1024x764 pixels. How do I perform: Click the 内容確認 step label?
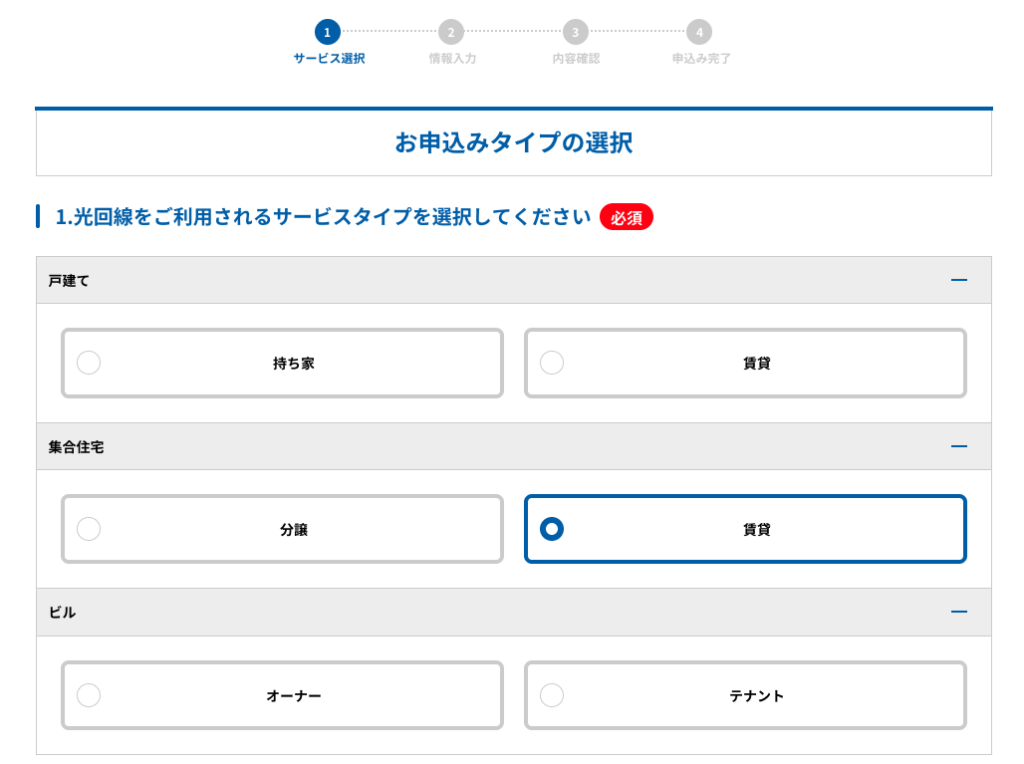[x=576, y=59]
